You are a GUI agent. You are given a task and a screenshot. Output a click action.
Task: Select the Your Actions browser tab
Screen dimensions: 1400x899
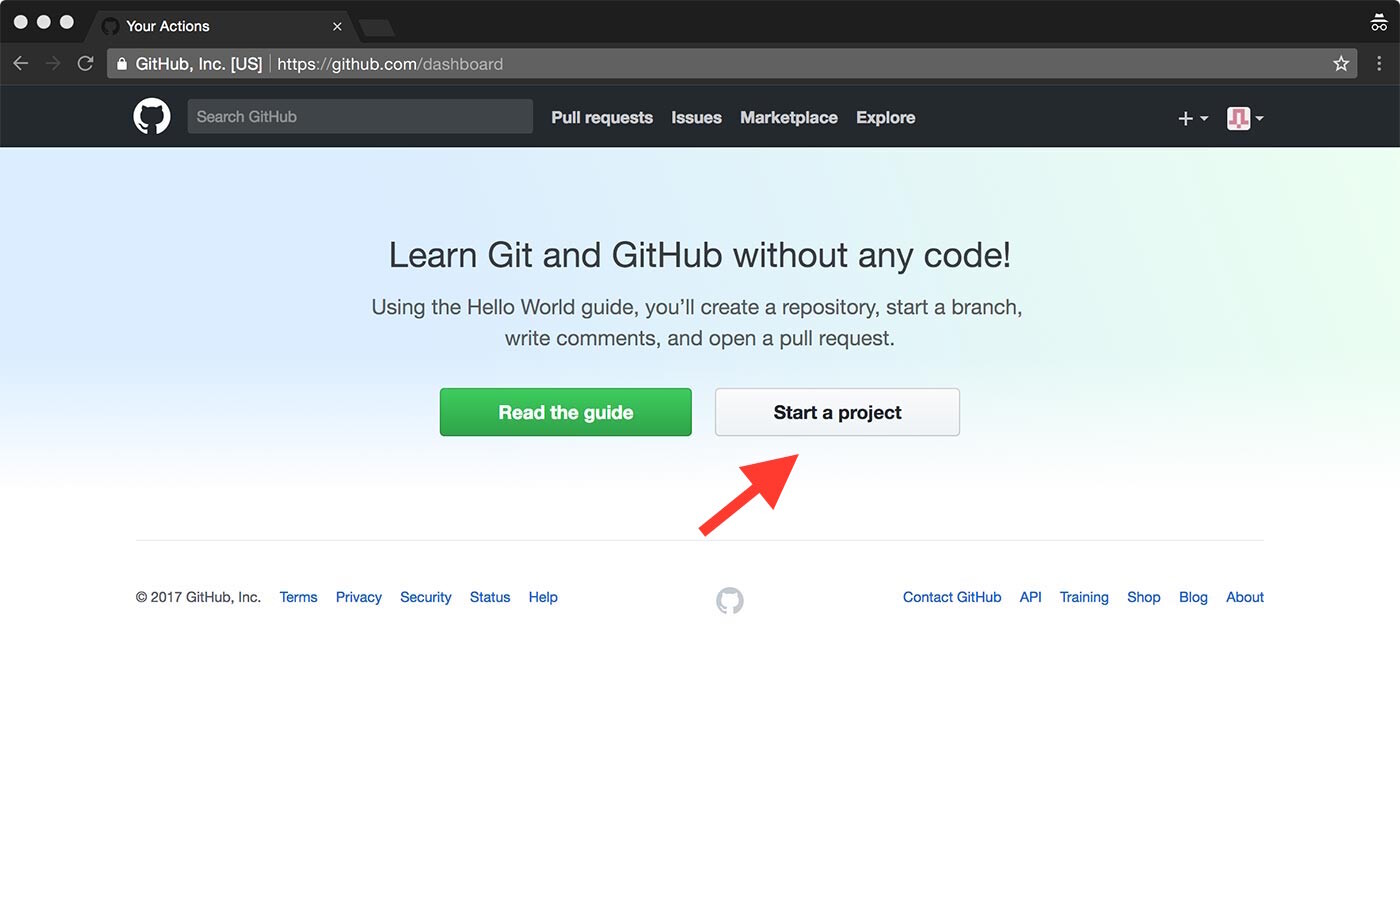[220, 26]
